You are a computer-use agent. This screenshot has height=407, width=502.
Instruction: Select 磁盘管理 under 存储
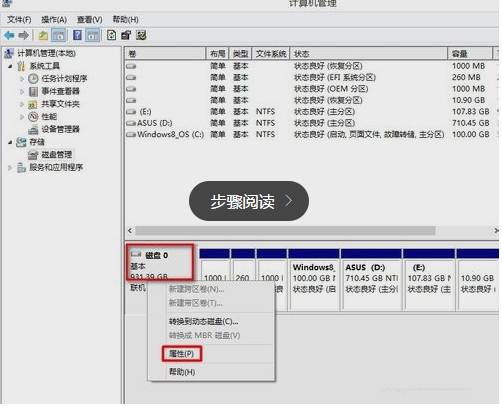pos(56,155)
